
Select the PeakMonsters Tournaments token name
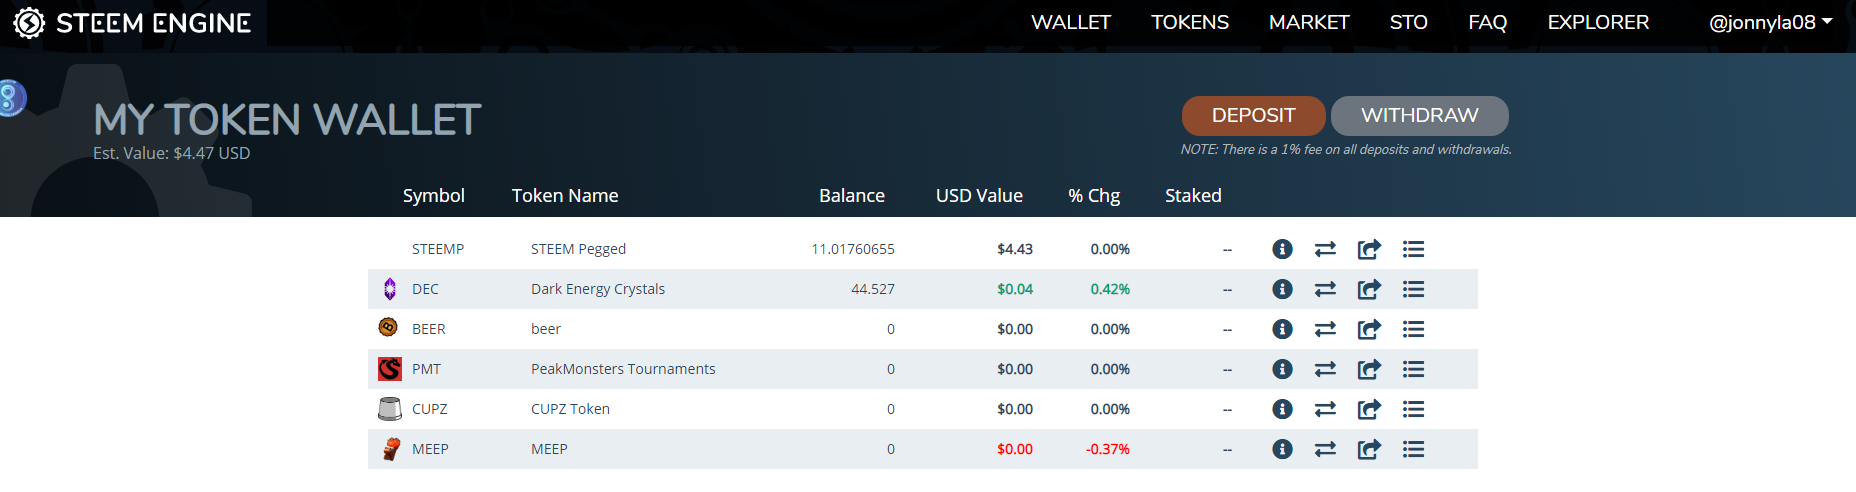(623, 369)
